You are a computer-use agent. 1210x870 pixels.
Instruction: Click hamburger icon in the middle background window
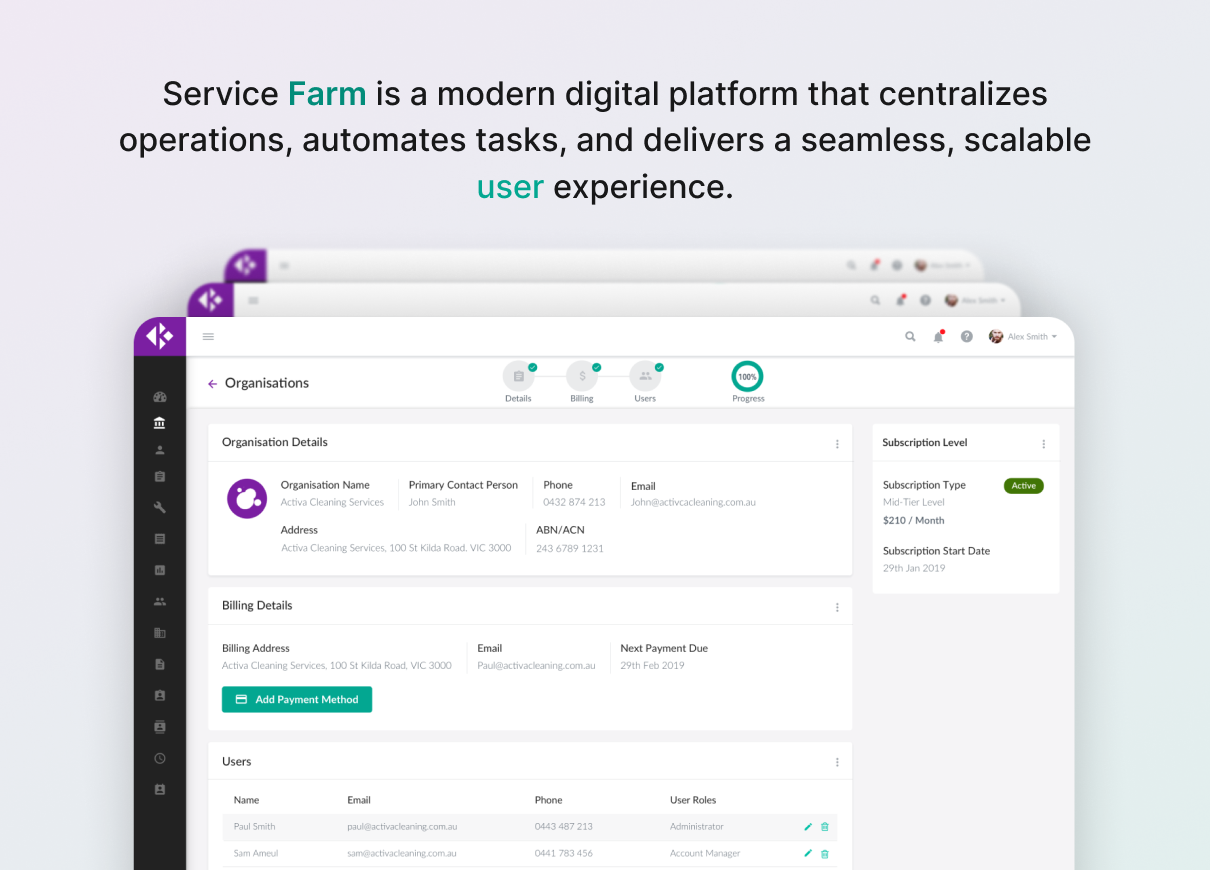click(253, 300)
